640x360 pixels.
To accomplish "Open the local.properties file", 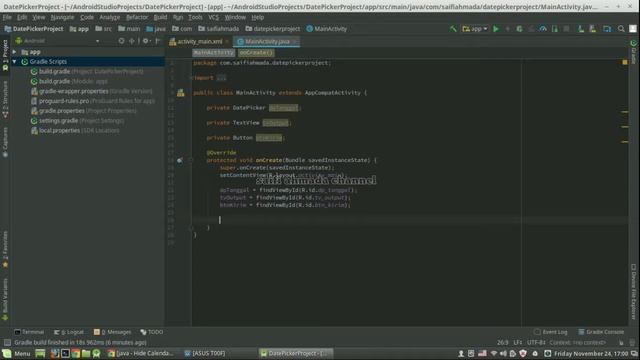I will (x=75, y=130).
